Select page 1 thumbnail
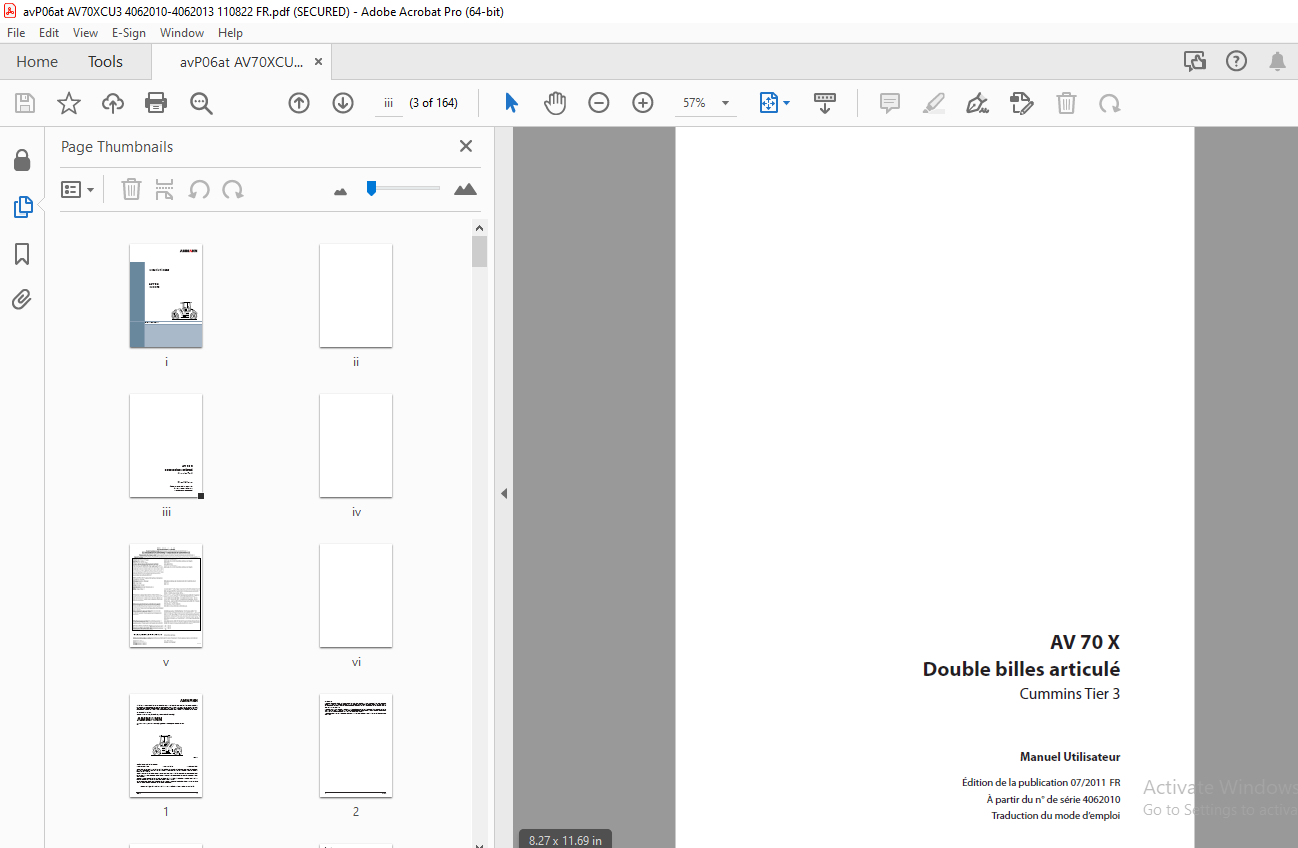Image resolution: width=1298 pixels, height=848 pixels. click(166, 746)
